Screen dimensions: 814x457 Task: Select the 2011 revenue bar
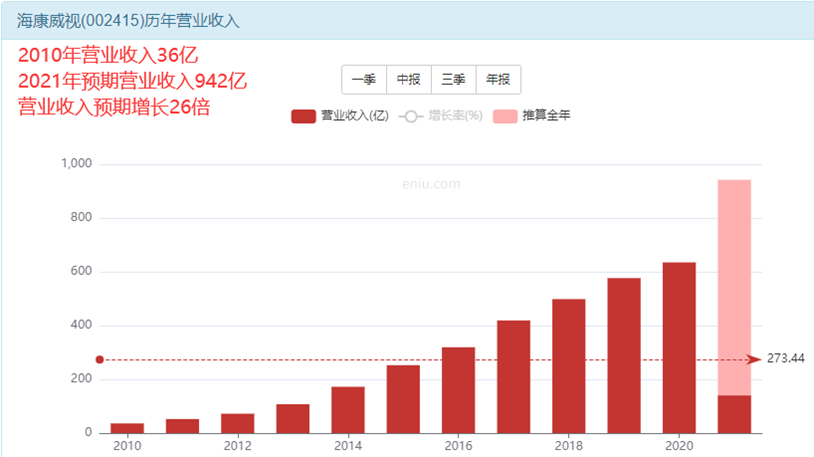[x=182, y=426]
